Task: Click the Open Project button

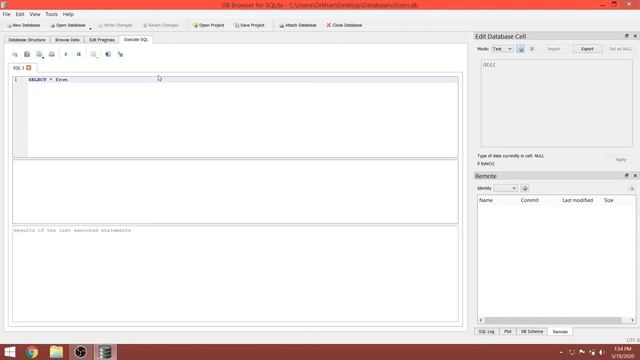Action: (x=209, y=25)
